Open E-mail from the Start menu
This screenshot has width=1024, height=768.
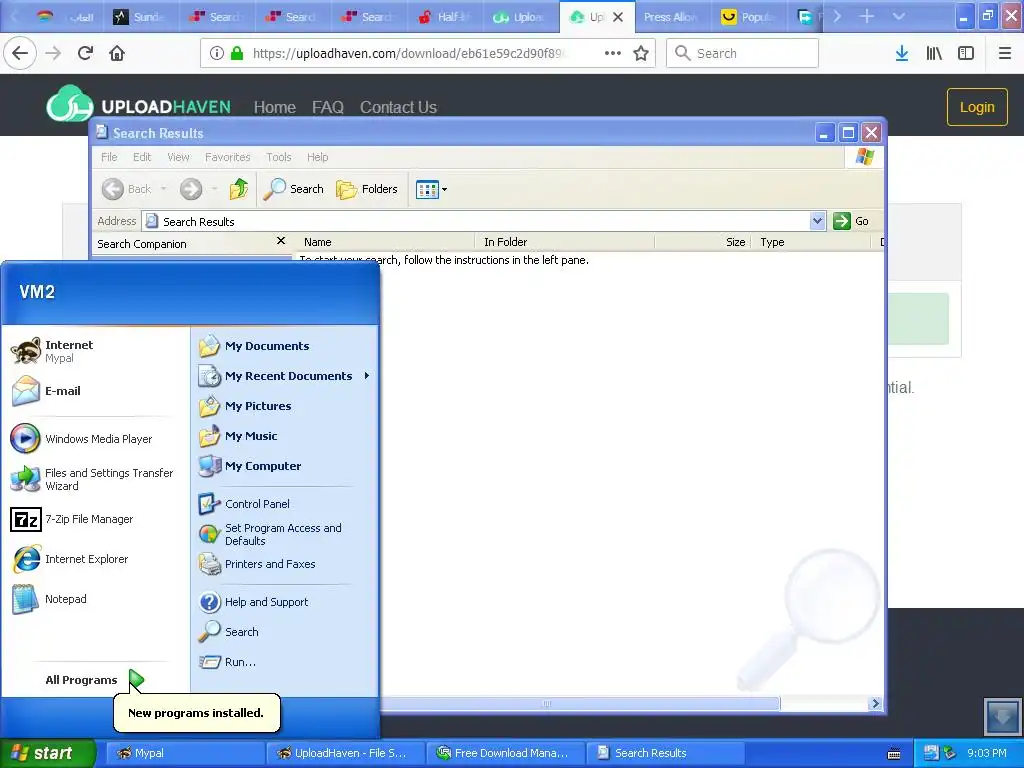point(46,391)
